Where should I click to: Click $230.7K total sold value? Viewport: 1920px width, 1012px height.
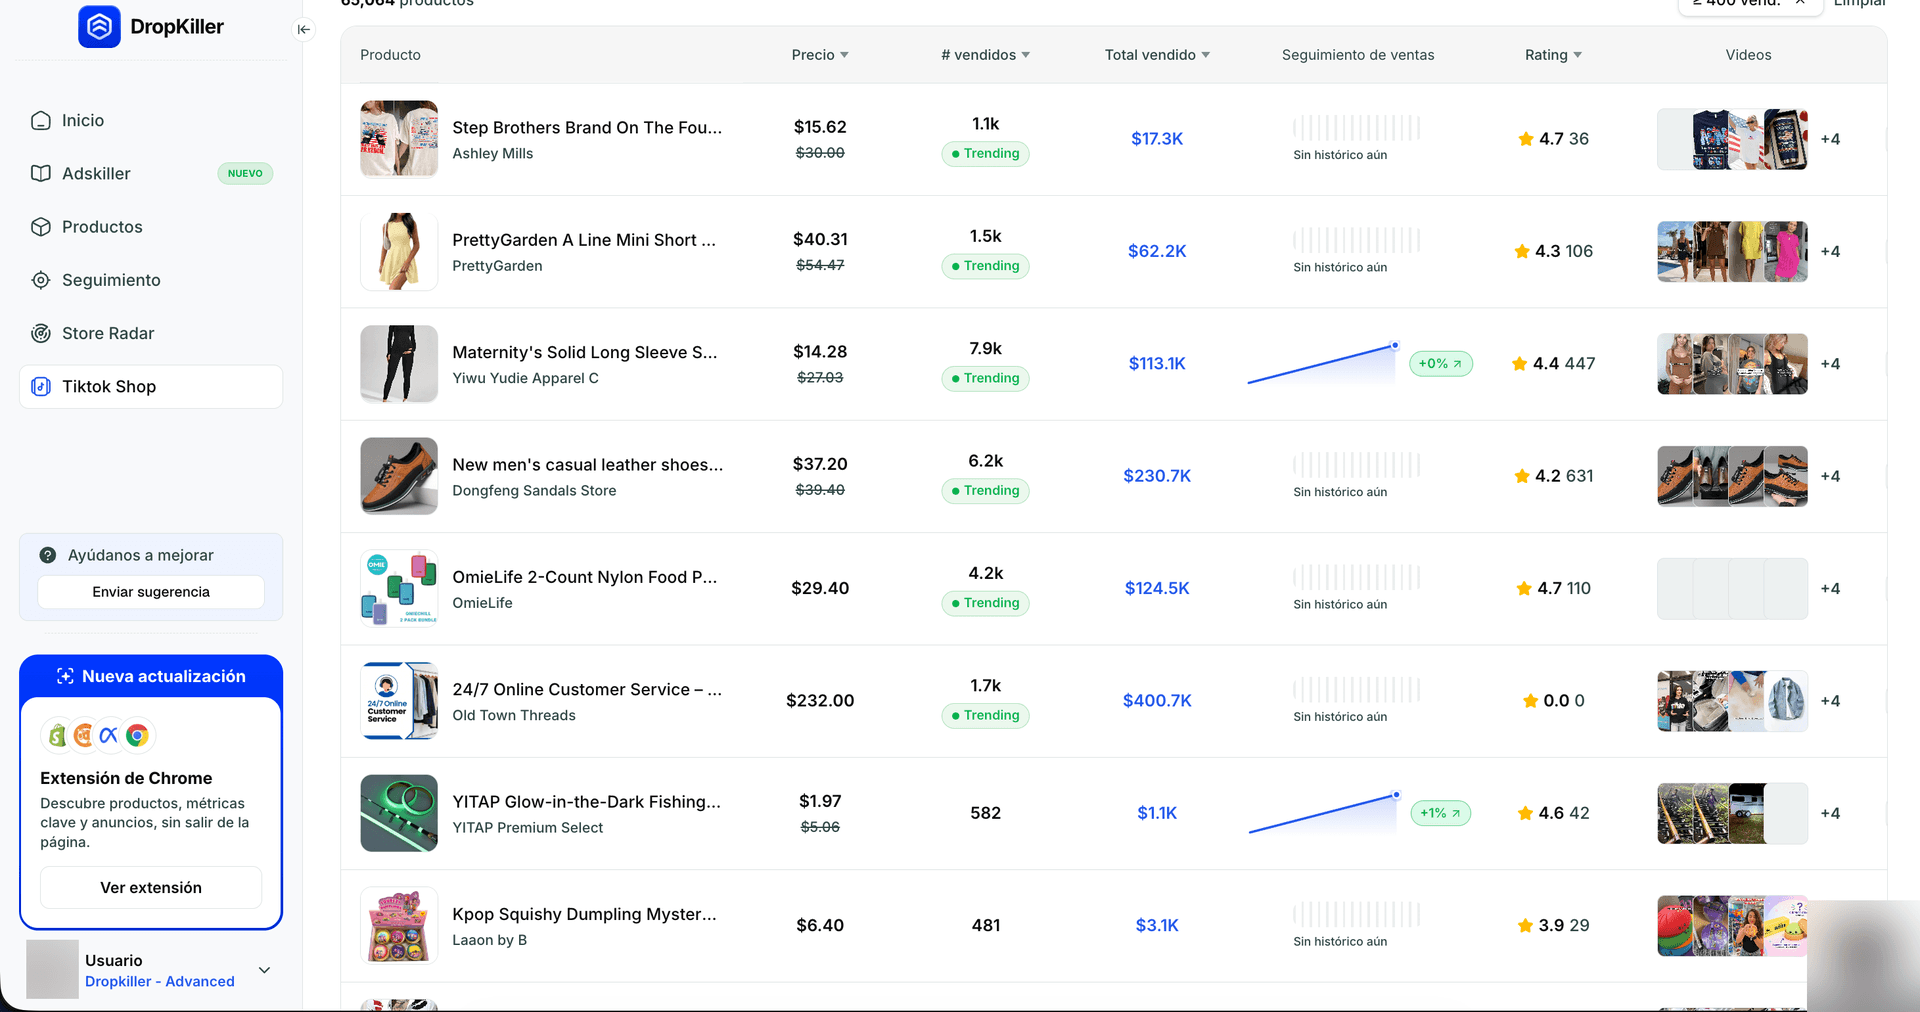click(1157, 476)
